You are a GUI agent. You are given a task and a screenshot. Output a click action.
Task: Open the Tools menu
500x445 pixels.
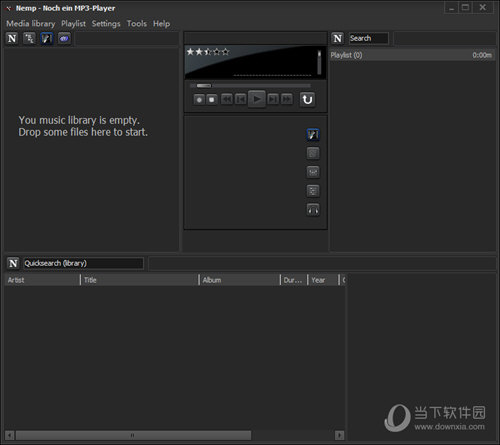tap(137, 24)
